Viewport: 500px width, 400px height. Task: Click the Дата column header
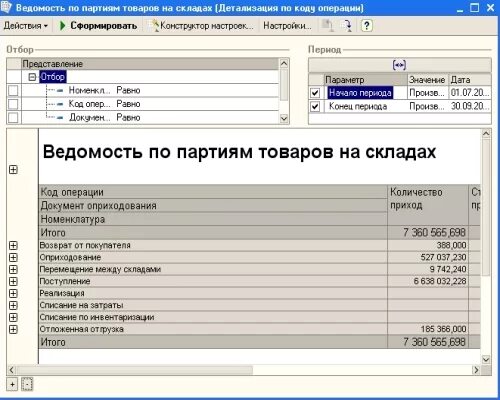(470, 80)
